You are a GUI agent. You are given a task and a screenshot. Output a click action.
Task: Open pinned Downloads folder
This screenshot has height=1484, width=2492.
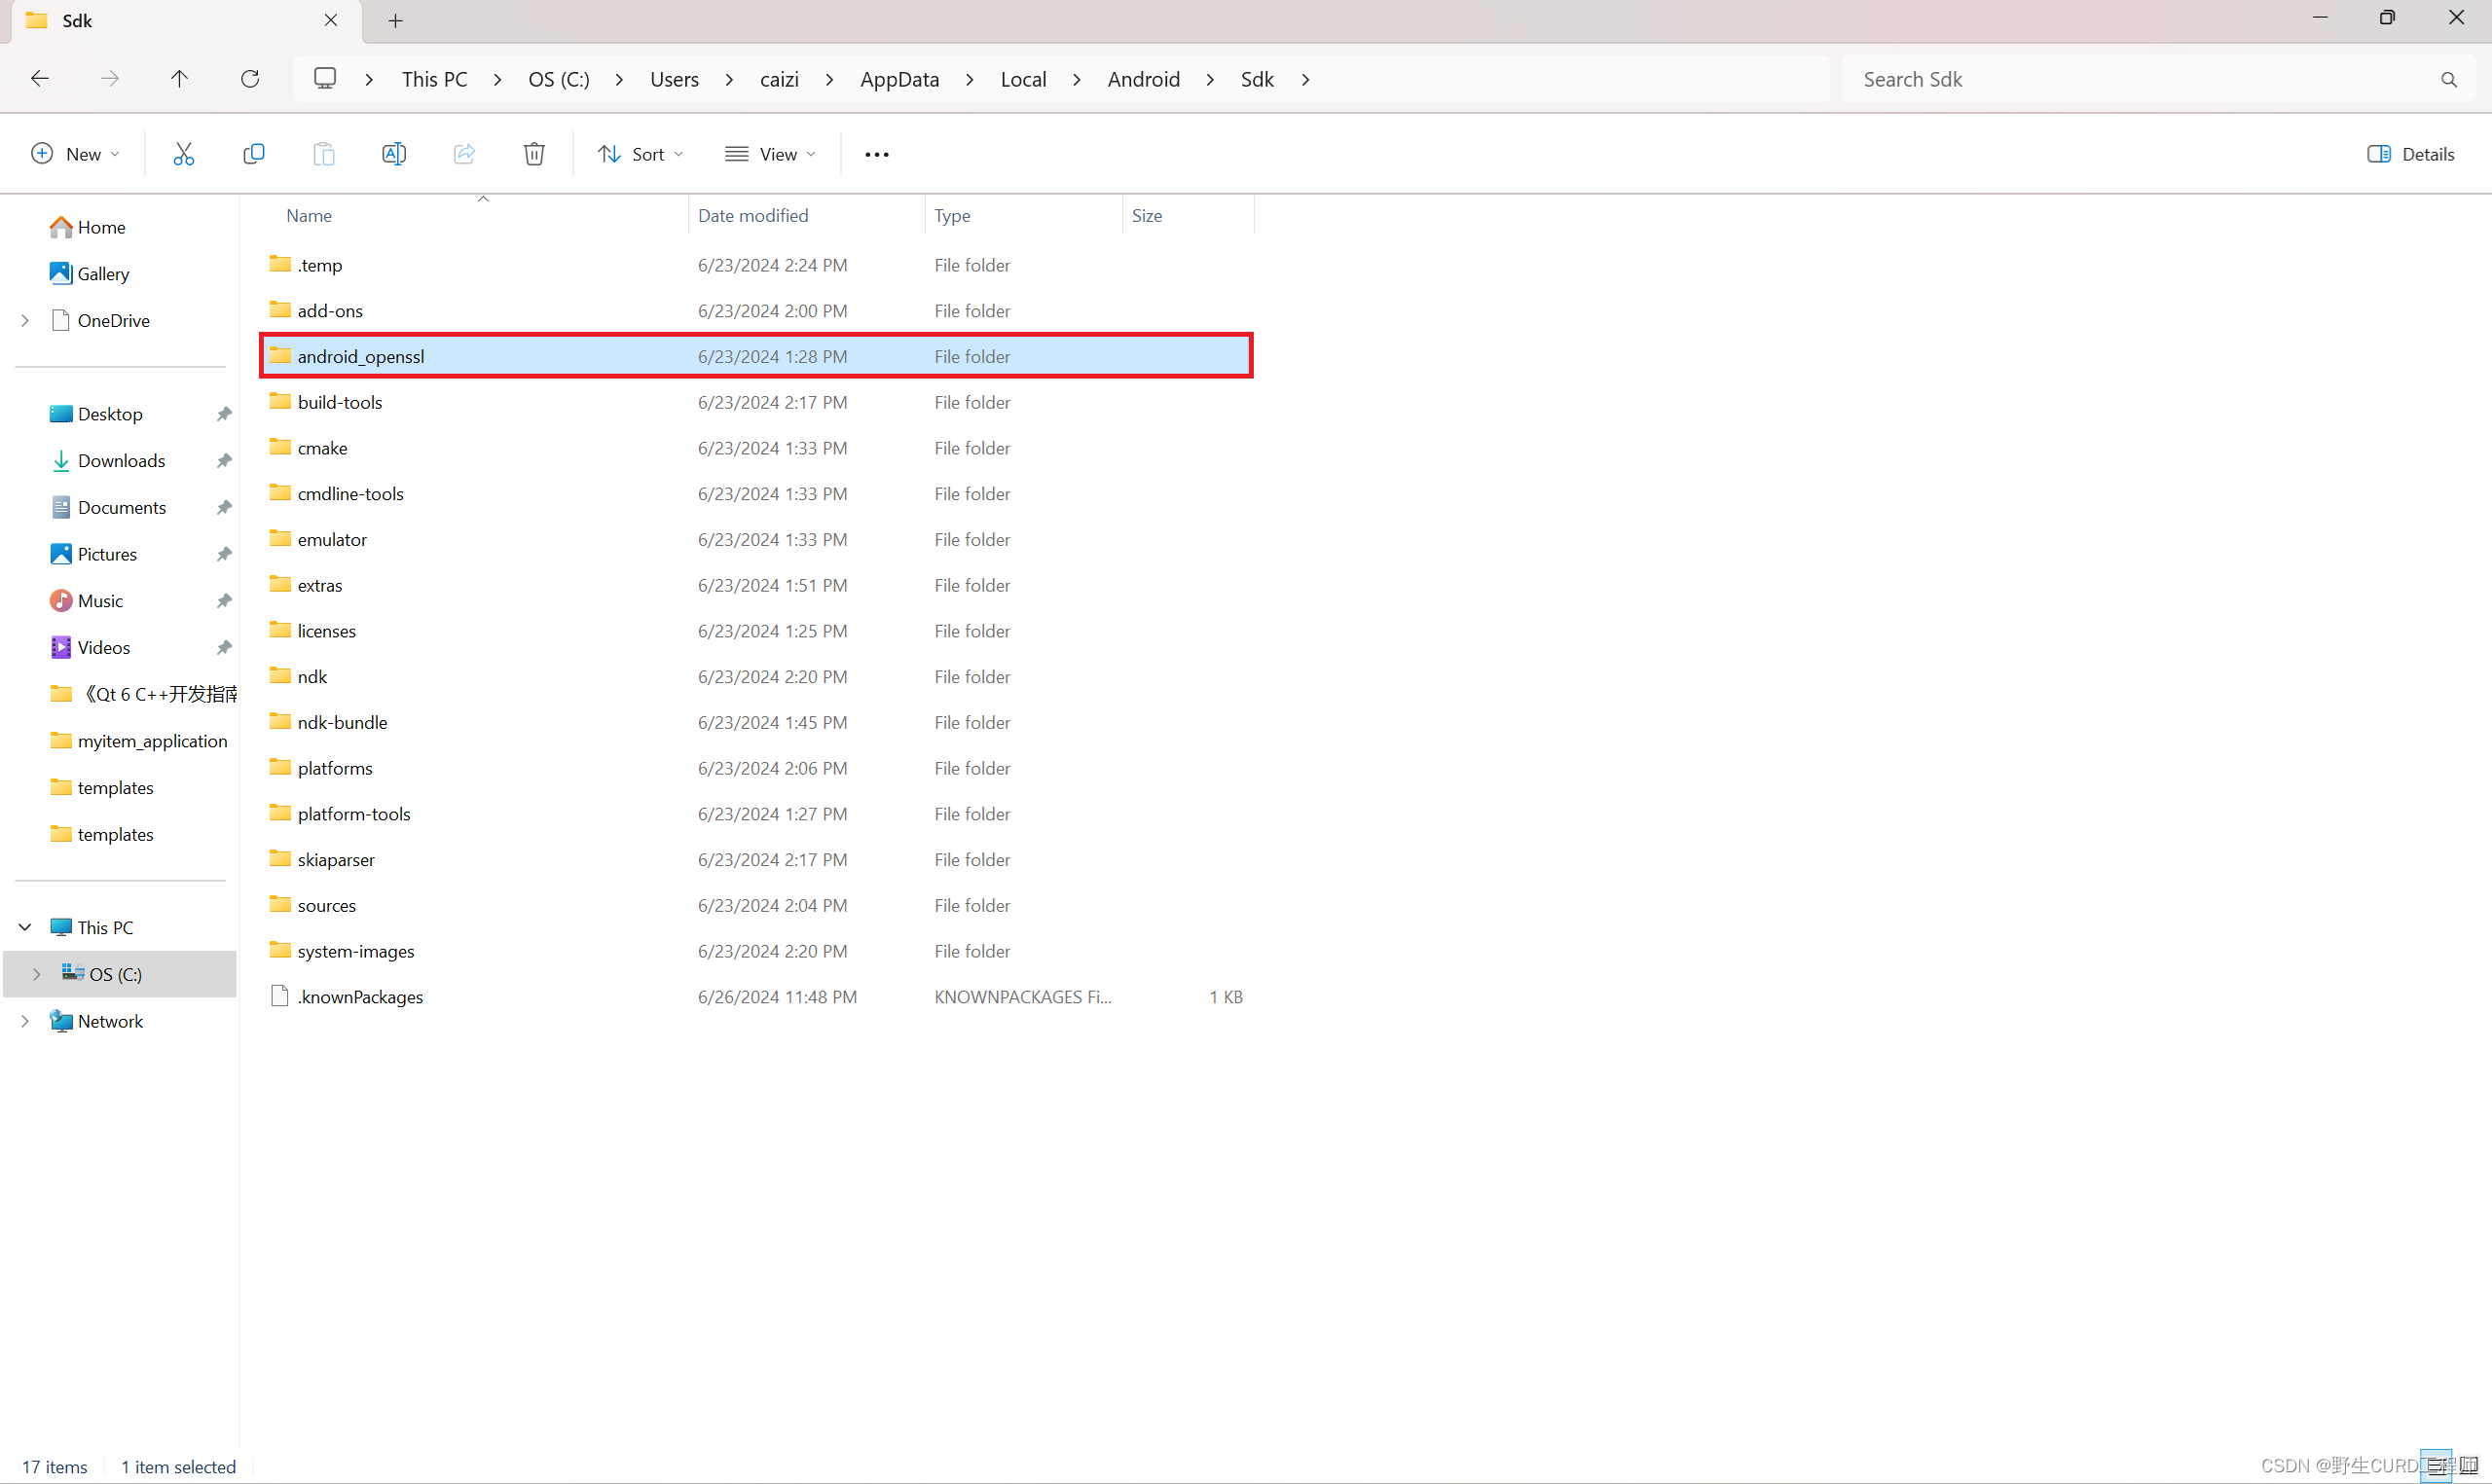108,461
